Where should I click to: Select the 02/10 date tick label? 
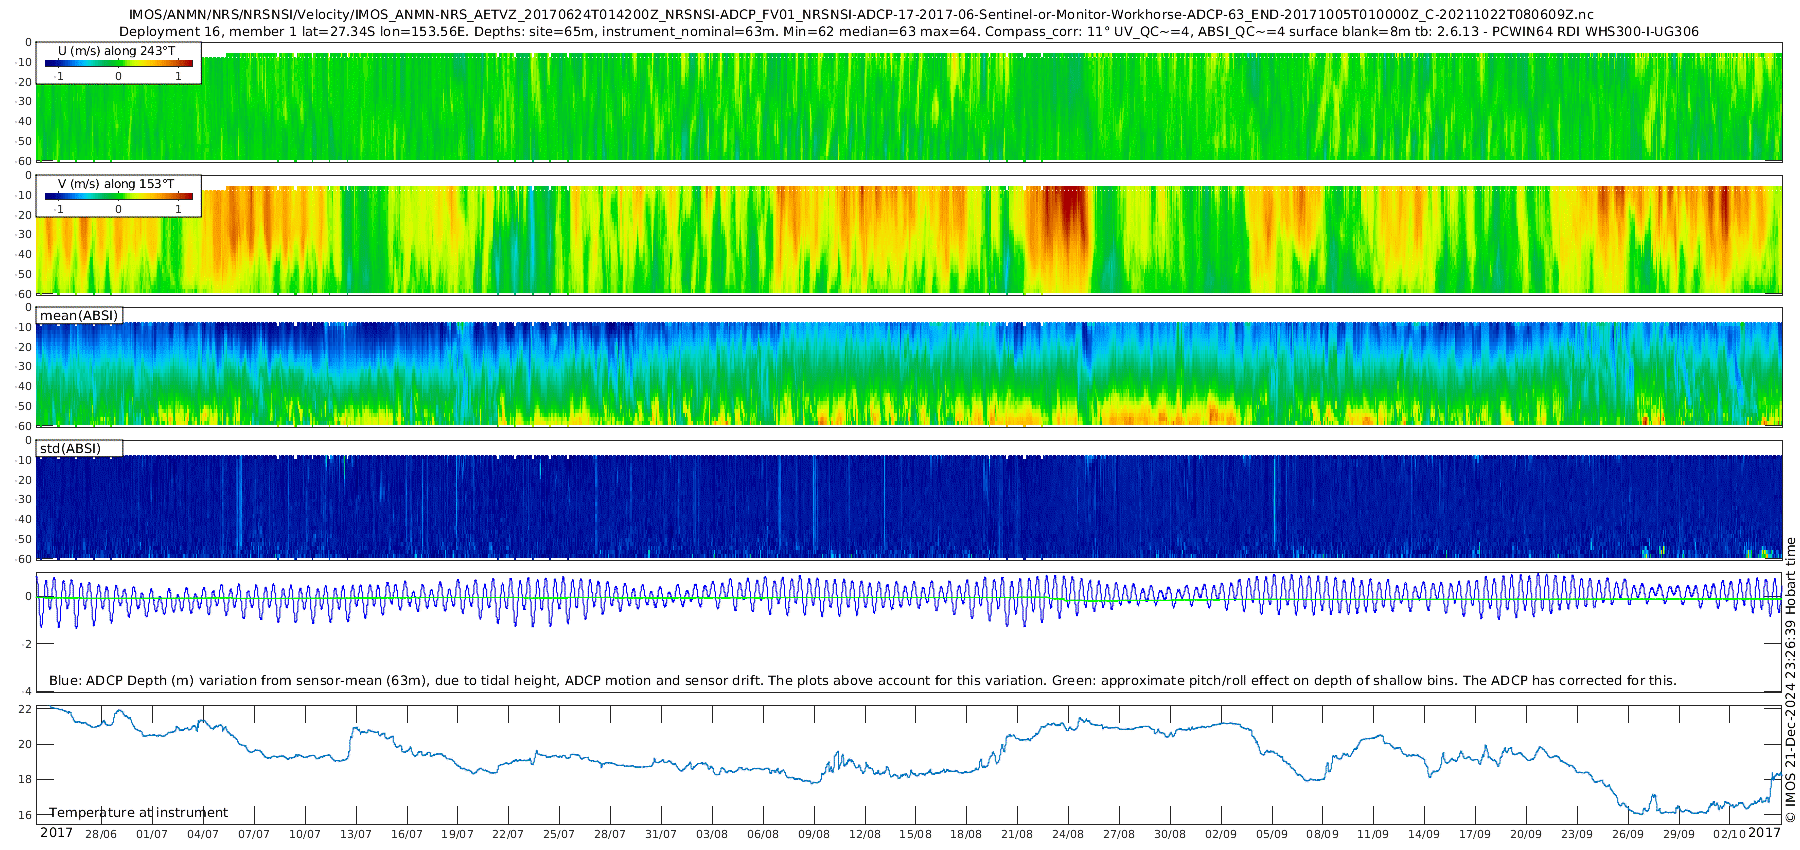1729,834
